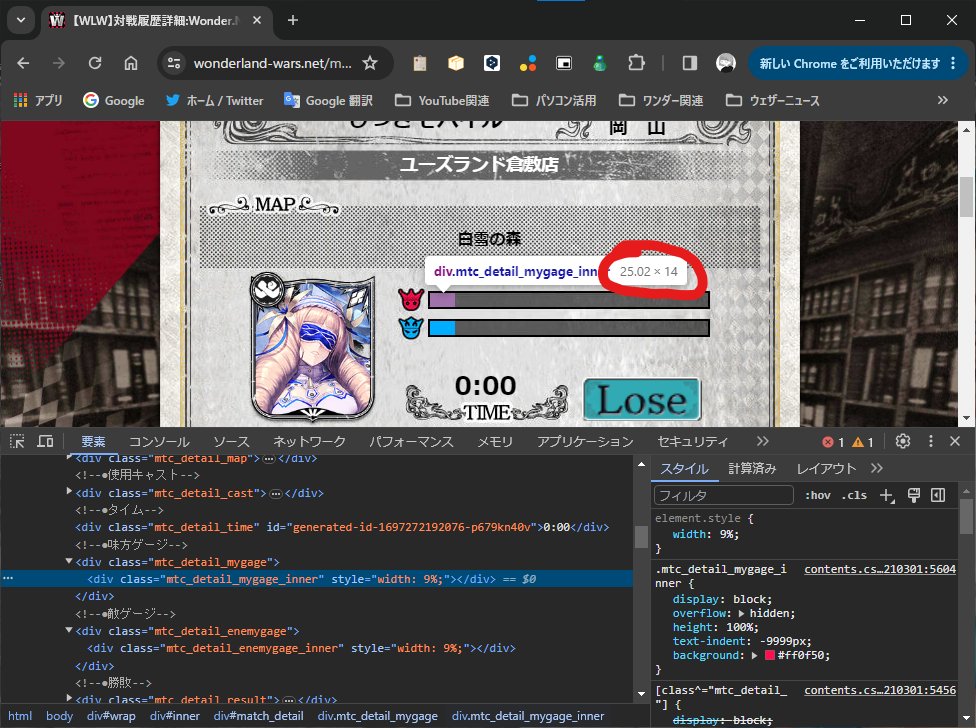This screenshot has height=728, width=976.
Task: Open contents.cs…210301:5456 source link
Action: click(880, 690)
